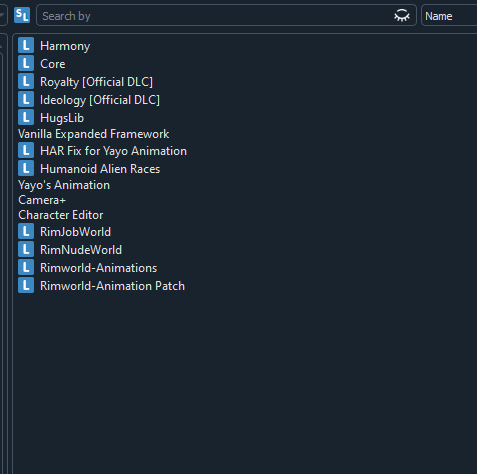Select Humanoid Alien Races mod entry
Image resolution: width=477 pixels, height=474 pixels.
click(100, 169)
